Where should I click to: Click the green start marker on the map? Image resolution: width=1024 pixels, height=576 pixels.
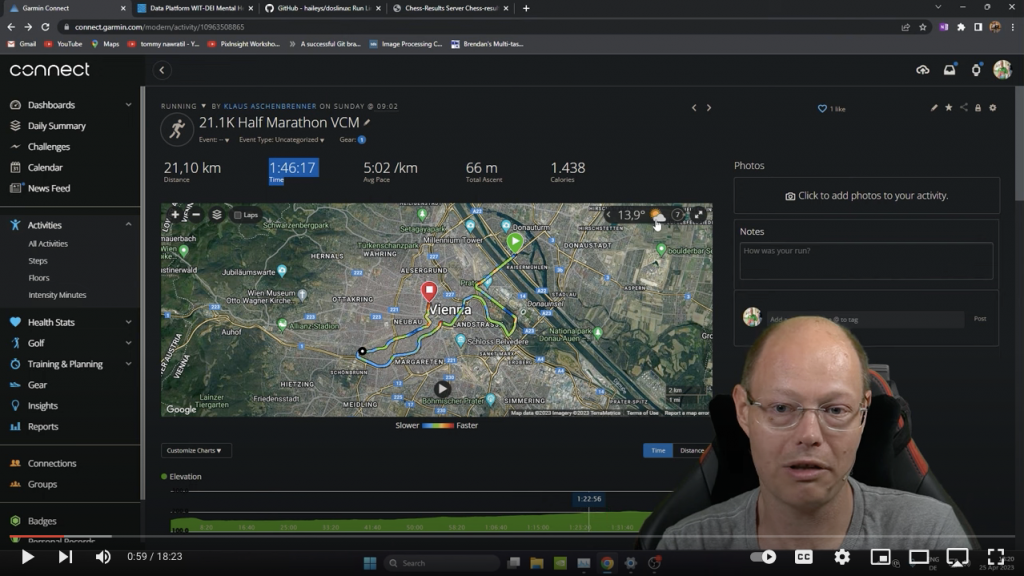pyautogui.click(x=515, y=242)
